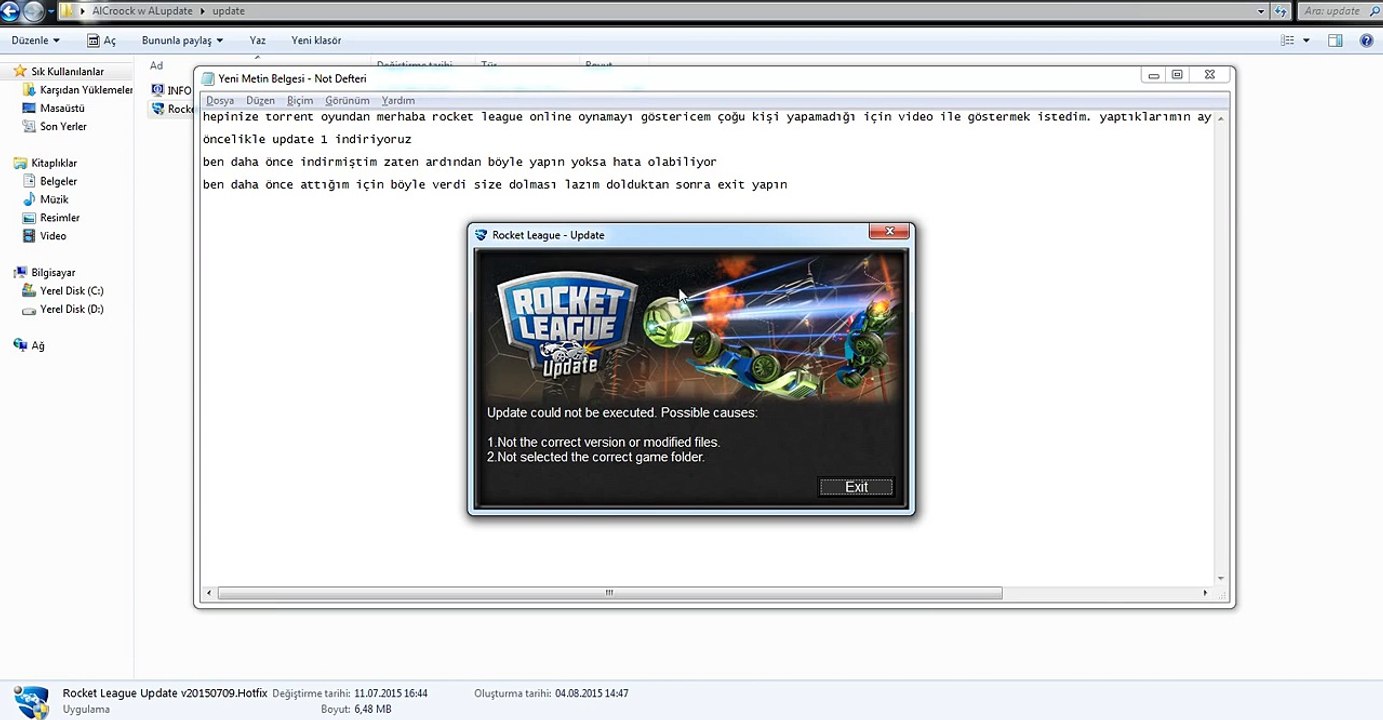Screen dimensions: 1383x720
Task: Click the right scroll arrow in Not Defteri
Action: 1205,593
